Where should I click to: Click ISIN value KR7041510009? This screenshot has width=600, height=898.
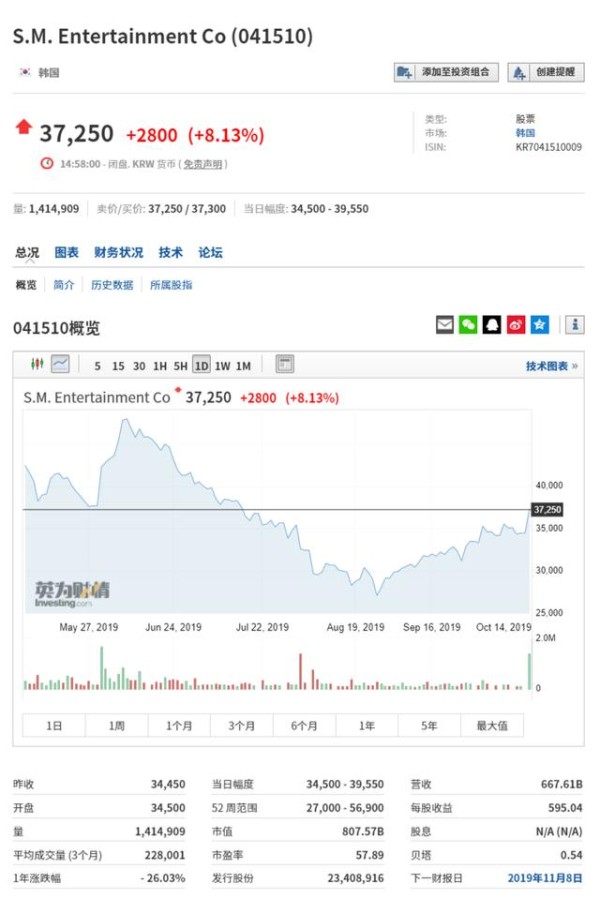(548, 147)
